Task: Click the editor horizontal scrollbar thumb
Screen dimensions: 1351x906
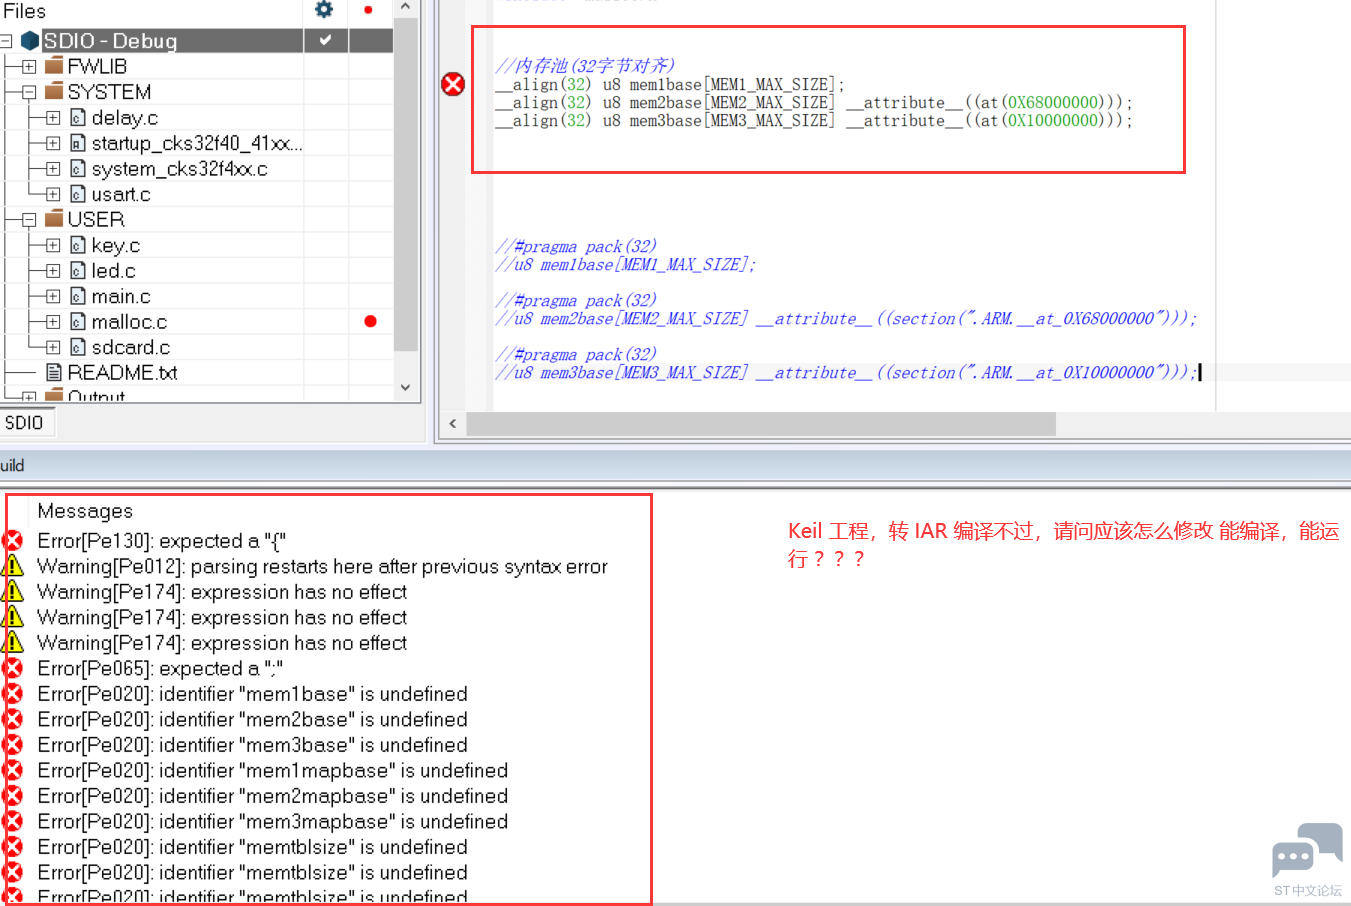Action: pos(761,424)
